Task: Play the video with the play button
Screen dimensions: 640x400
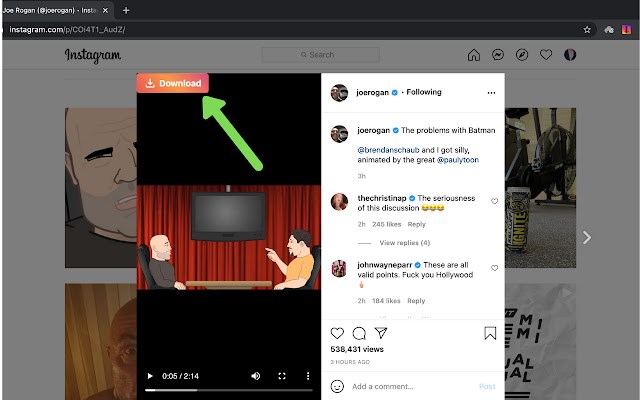Action: (150, 376)
